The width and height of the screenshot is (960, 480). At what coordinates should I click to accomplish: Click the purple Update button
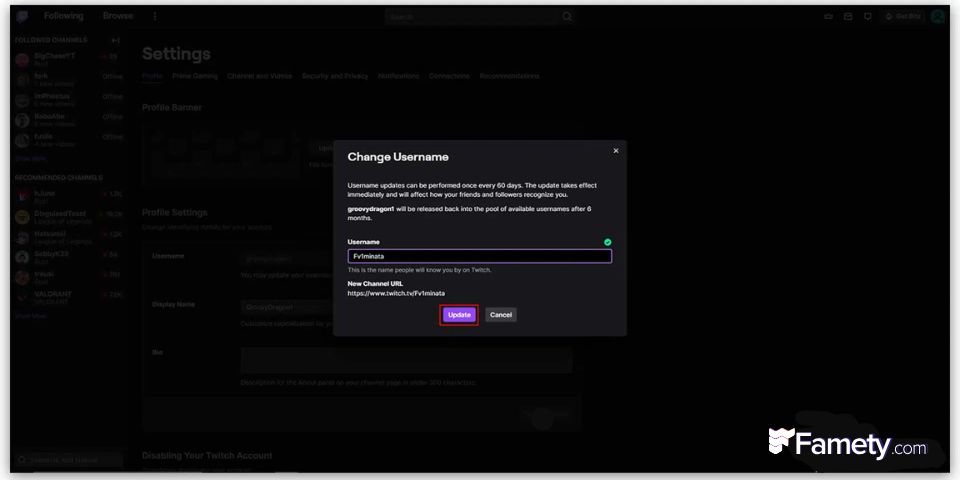point(459,315)
